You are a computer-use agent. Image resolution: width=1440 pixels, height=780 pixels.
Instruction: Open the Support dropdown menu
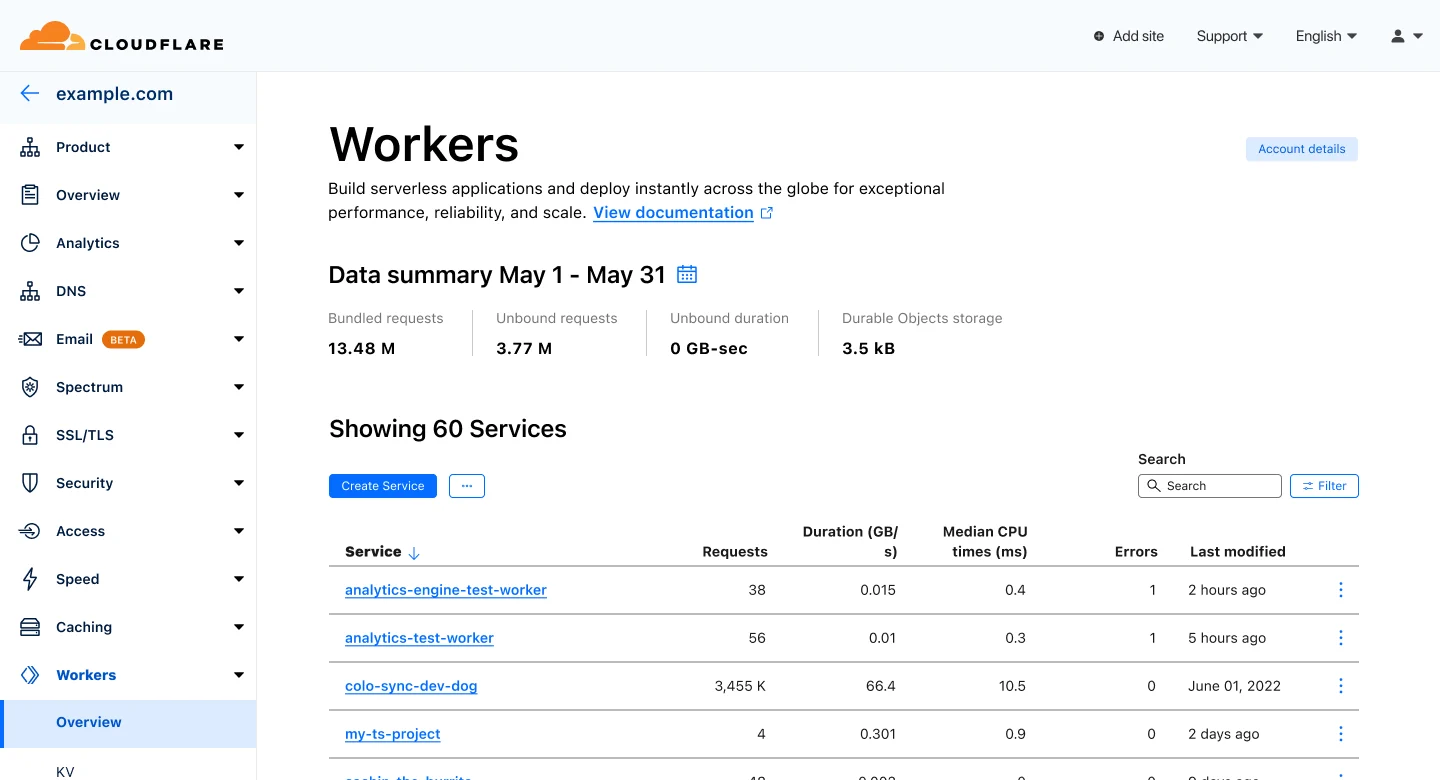tap(1230, 36)
